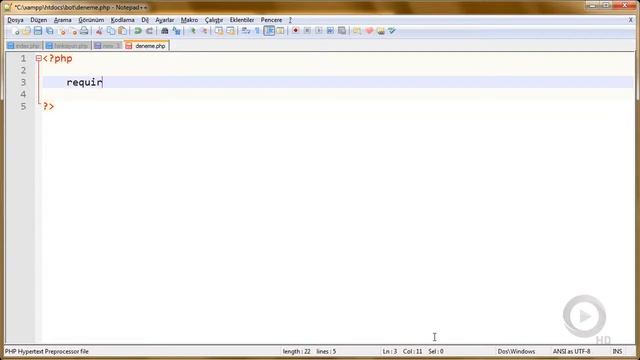Click the Open file folder icon
The height and width of the screenshot is (360, 640).
point(26,31)
